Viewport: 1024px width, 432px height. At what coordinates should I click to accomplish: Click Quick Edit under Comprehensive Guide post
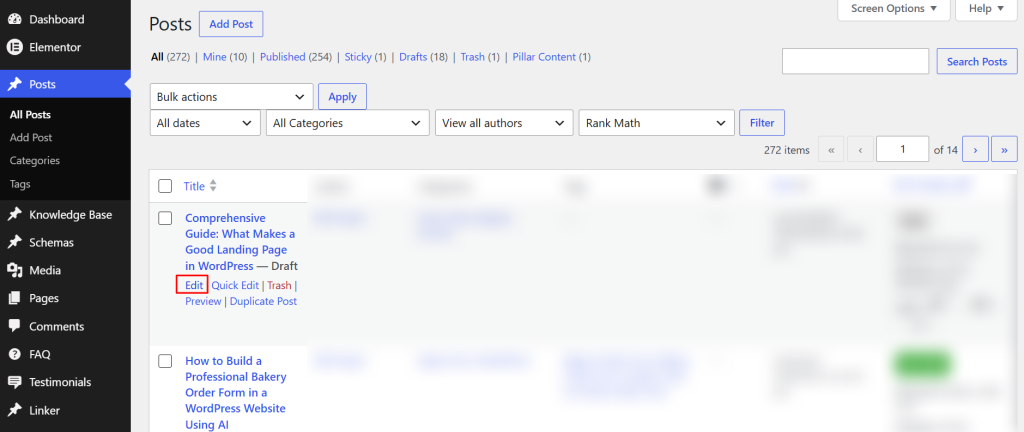point(235,285)
